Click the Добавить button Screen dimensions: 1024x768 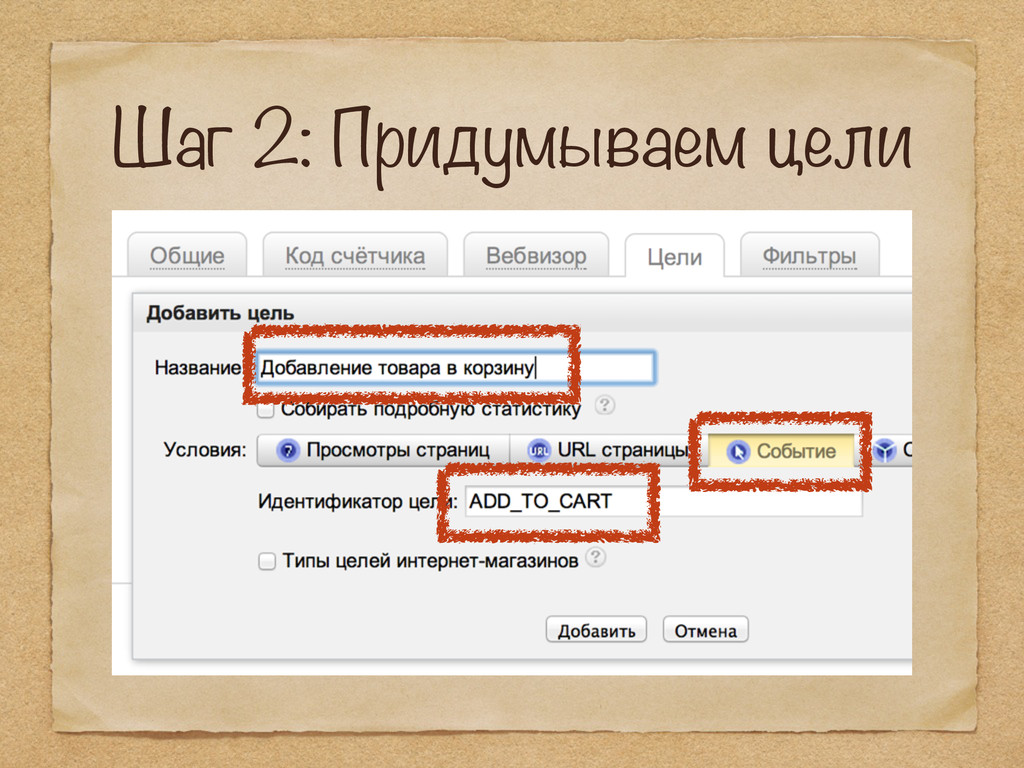(596, 630)
